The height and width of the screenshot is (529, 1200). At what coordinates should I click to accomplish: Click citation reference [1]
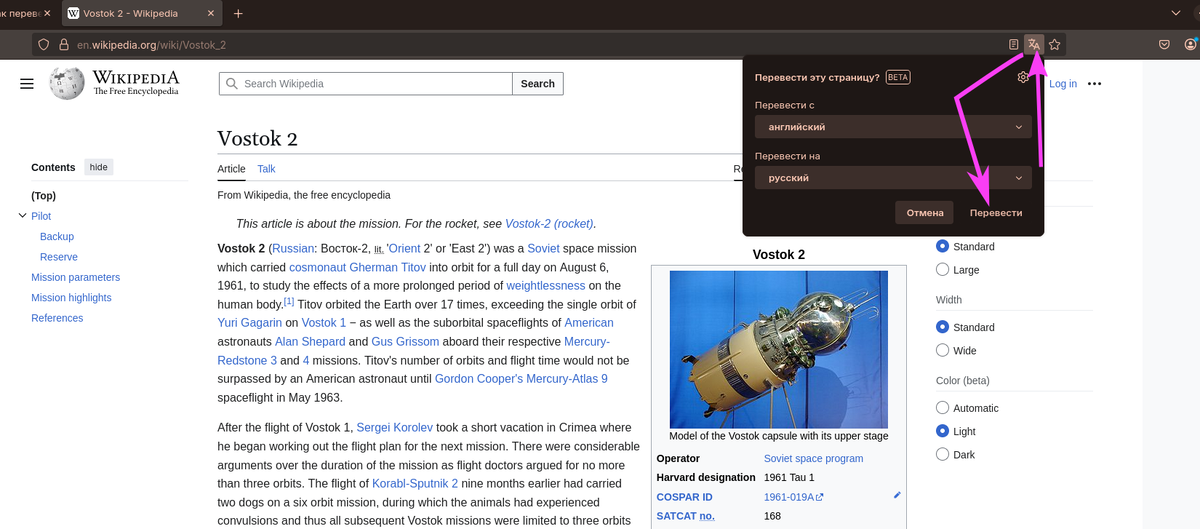[289, 301]
